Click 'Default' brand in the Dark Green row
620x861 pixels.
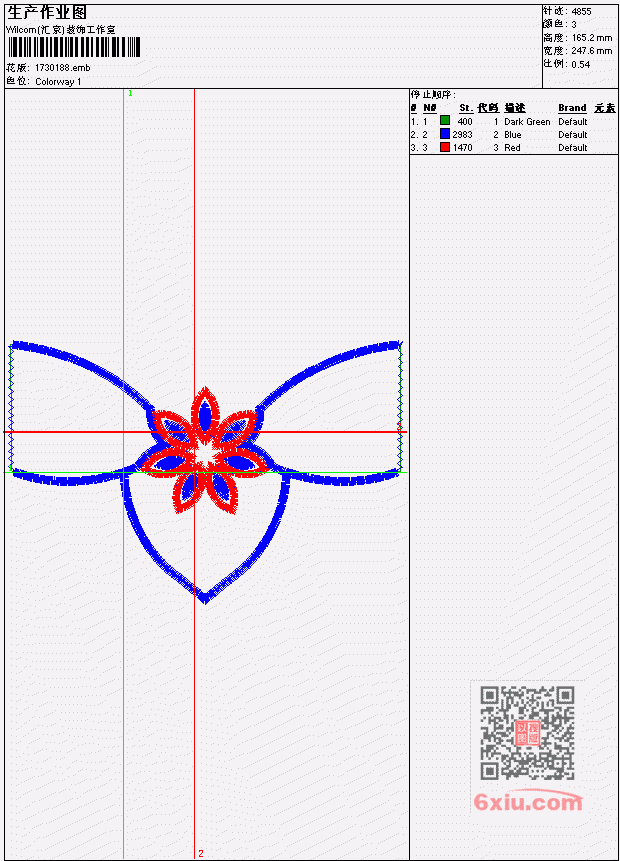point(573,121)
